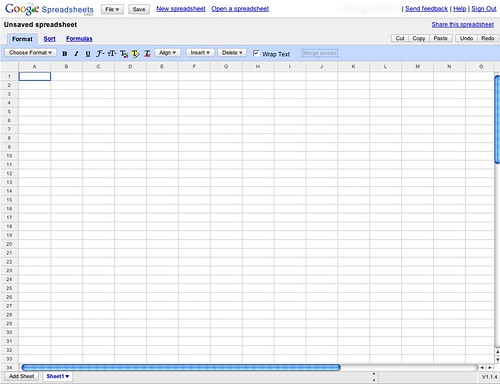Click the Copy button

click(419, 38)
